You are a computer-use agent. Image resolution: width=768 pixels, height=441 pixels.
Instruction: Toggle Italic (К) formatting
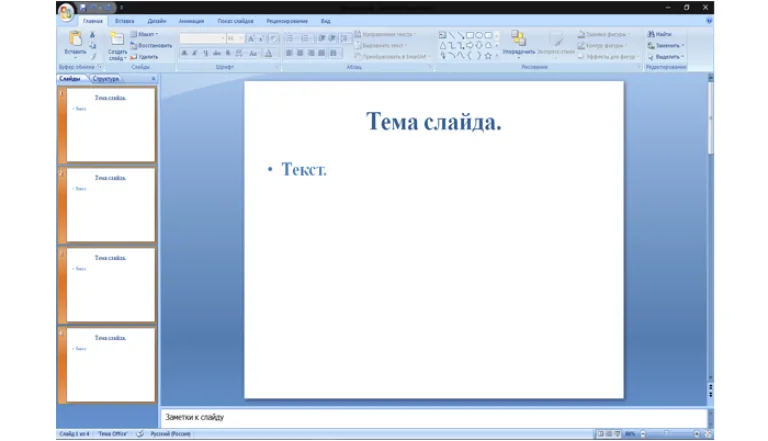pos(194,53)
